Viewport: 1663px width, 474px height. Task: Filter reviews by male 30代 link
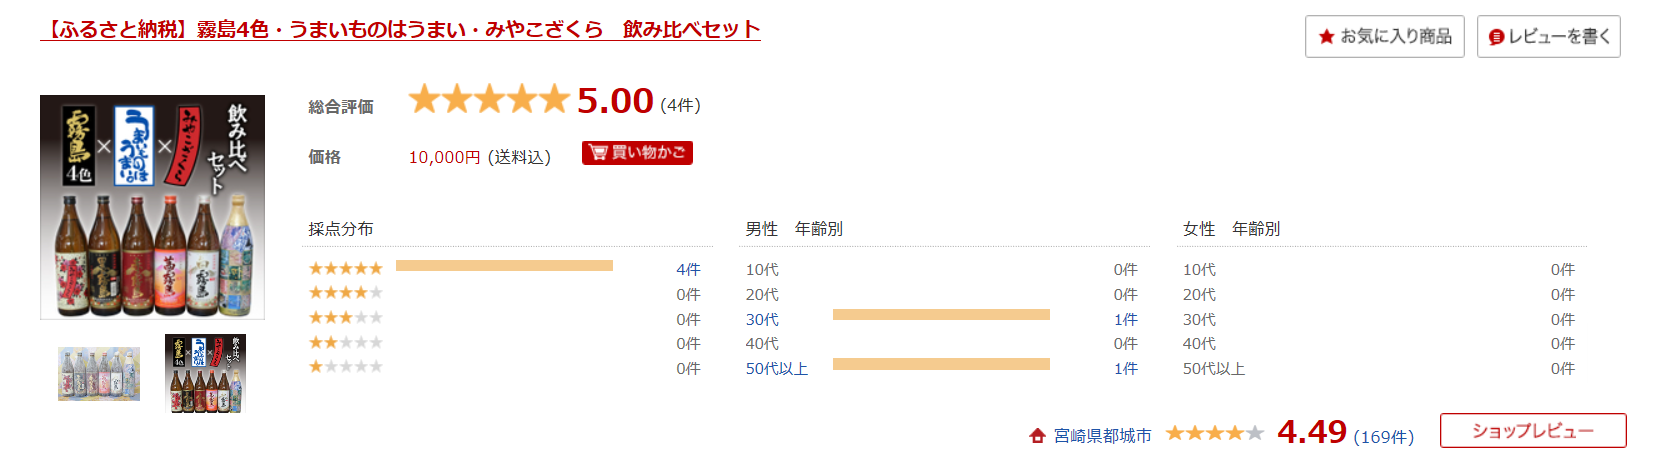(x=762, y=320)
